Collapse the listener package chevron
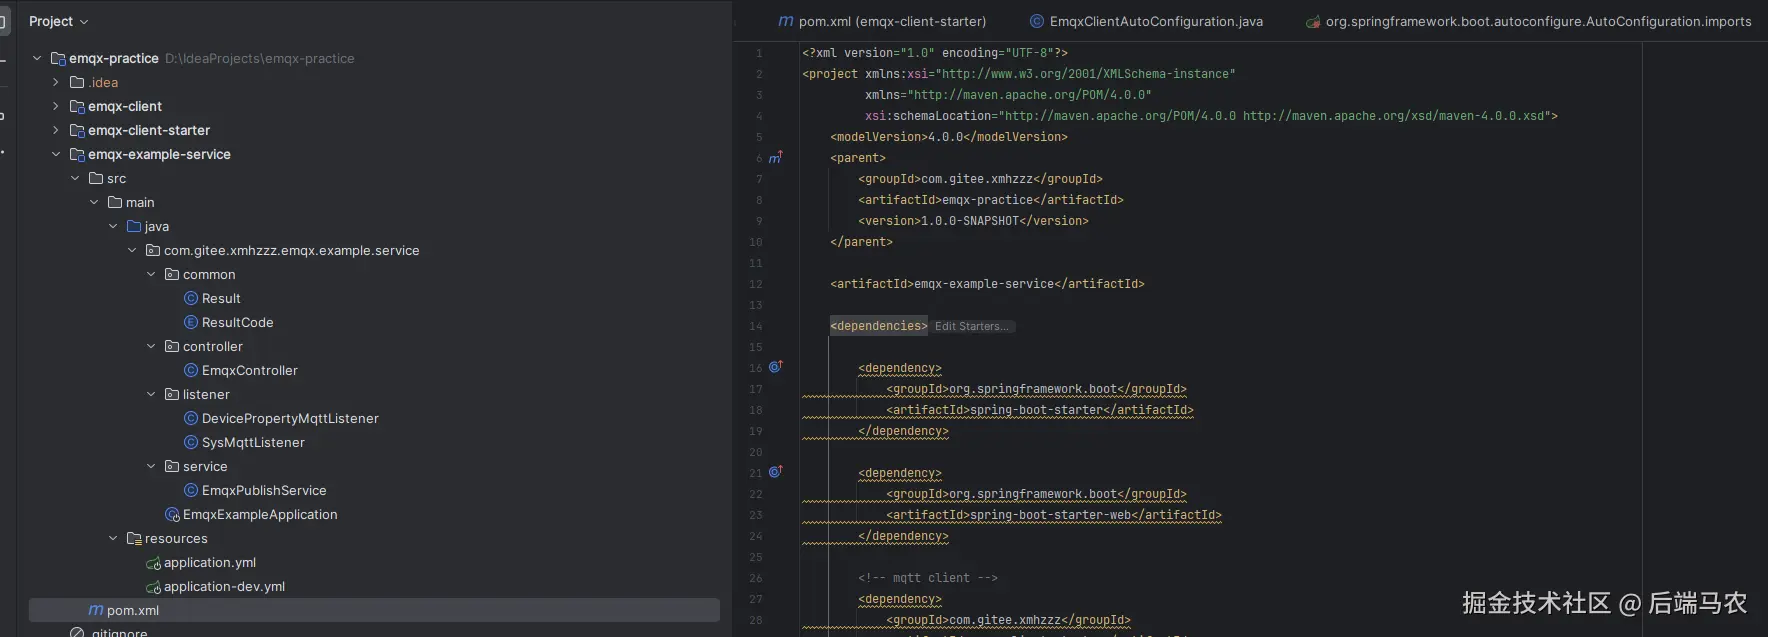This screenshot has width=1768, height=637. (151, 394)
